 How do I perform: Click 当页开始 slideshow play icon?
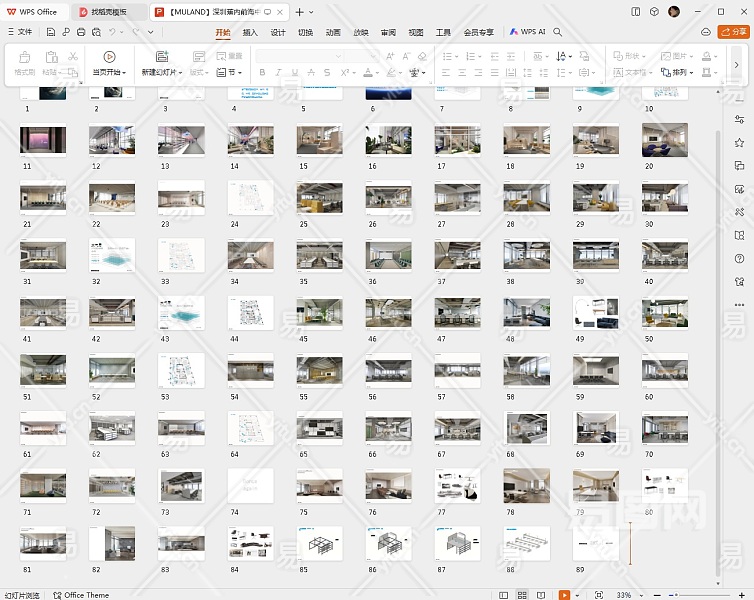(109, 57)
